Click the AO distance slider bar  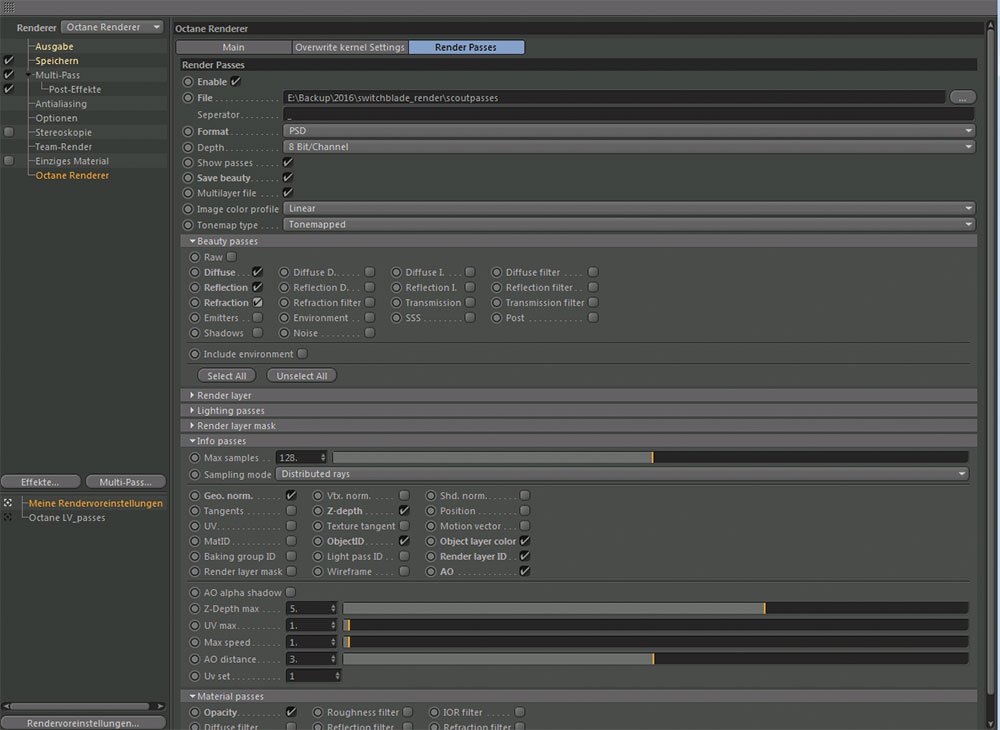[x=656, y=659]
